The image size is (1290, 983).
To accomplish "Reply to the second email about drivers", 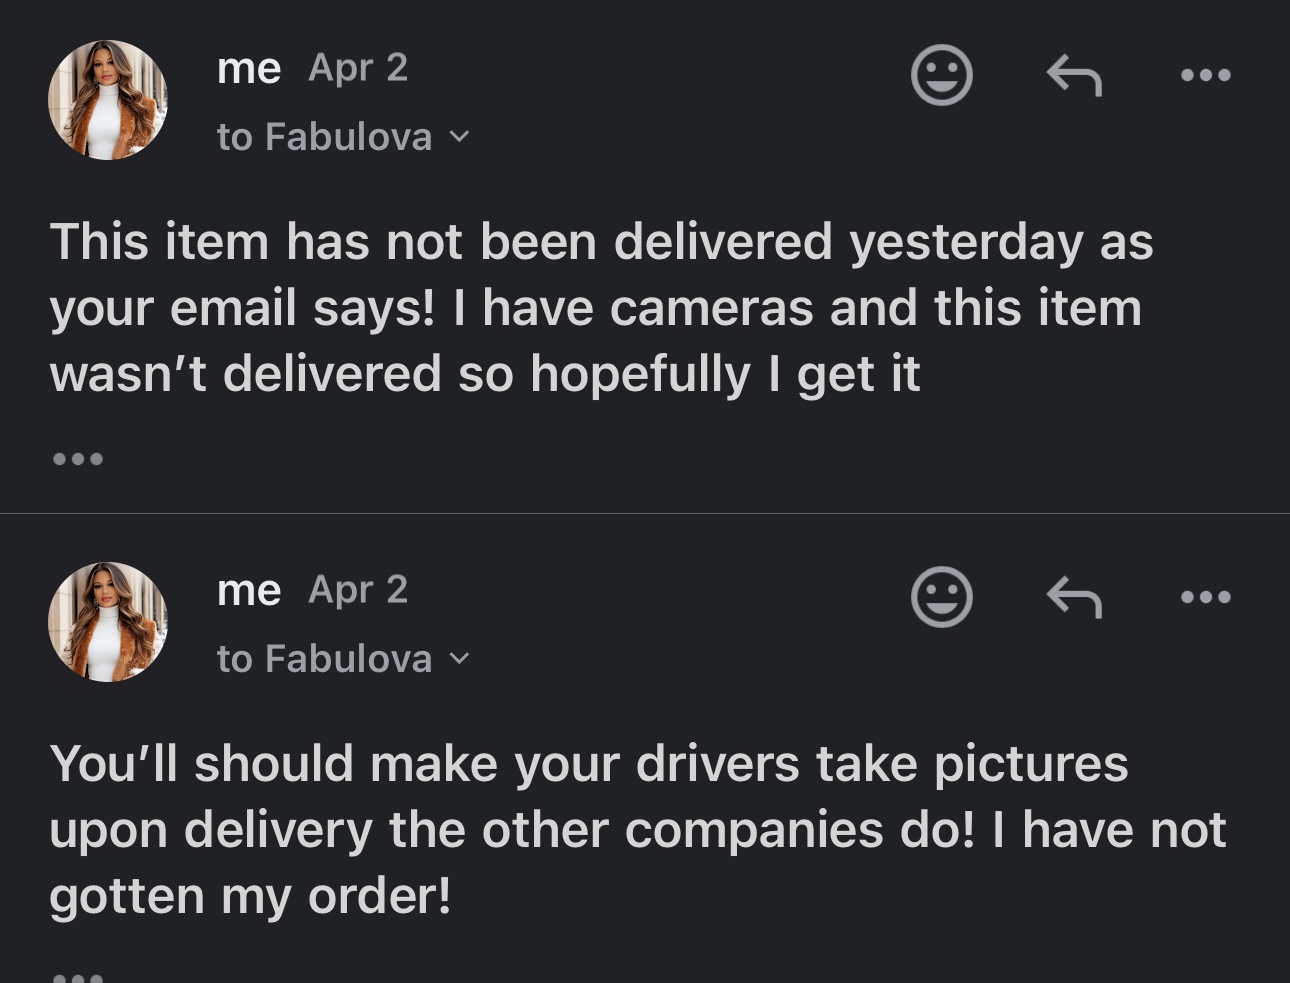I will (x=1074, y=597).
